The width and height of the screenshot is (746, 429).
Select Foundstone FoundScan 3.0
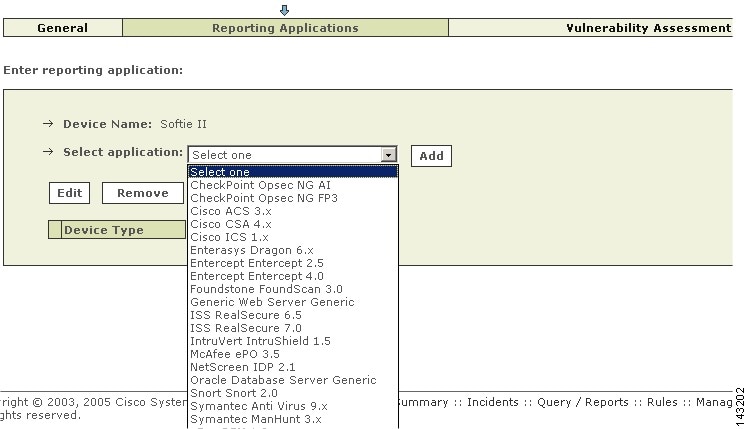[293, 289]
